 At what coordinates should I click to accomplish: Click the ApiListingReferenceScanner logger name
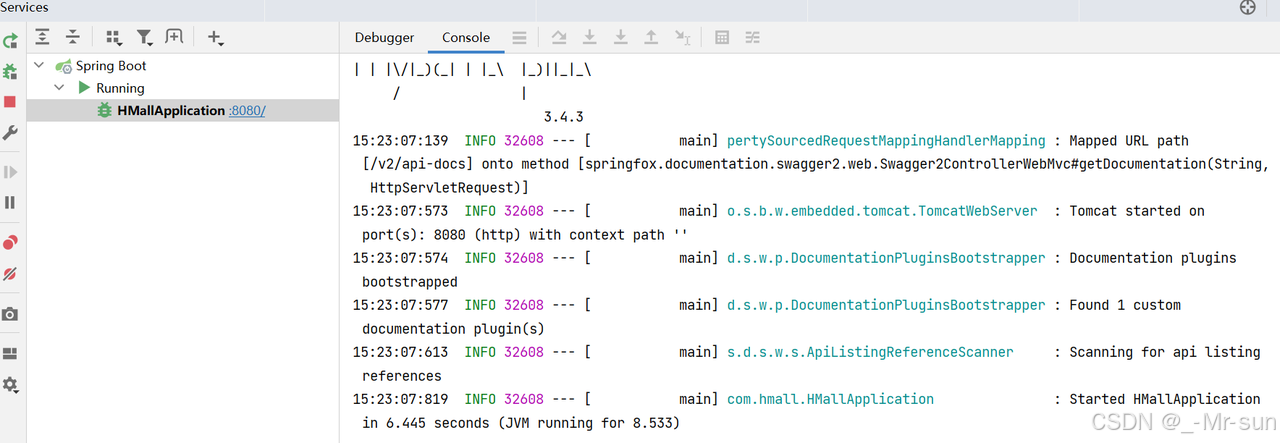coord(870,352)
